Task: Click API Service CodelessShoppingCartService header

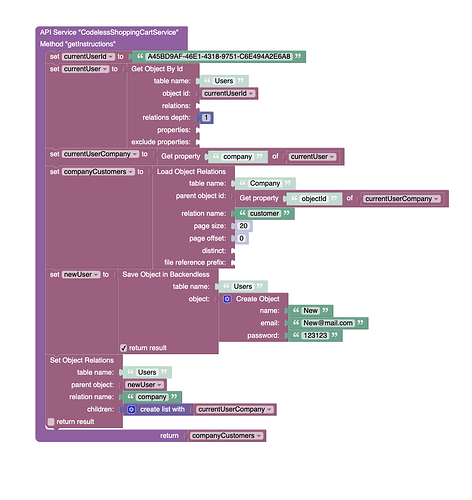Action: pos(109,32)
